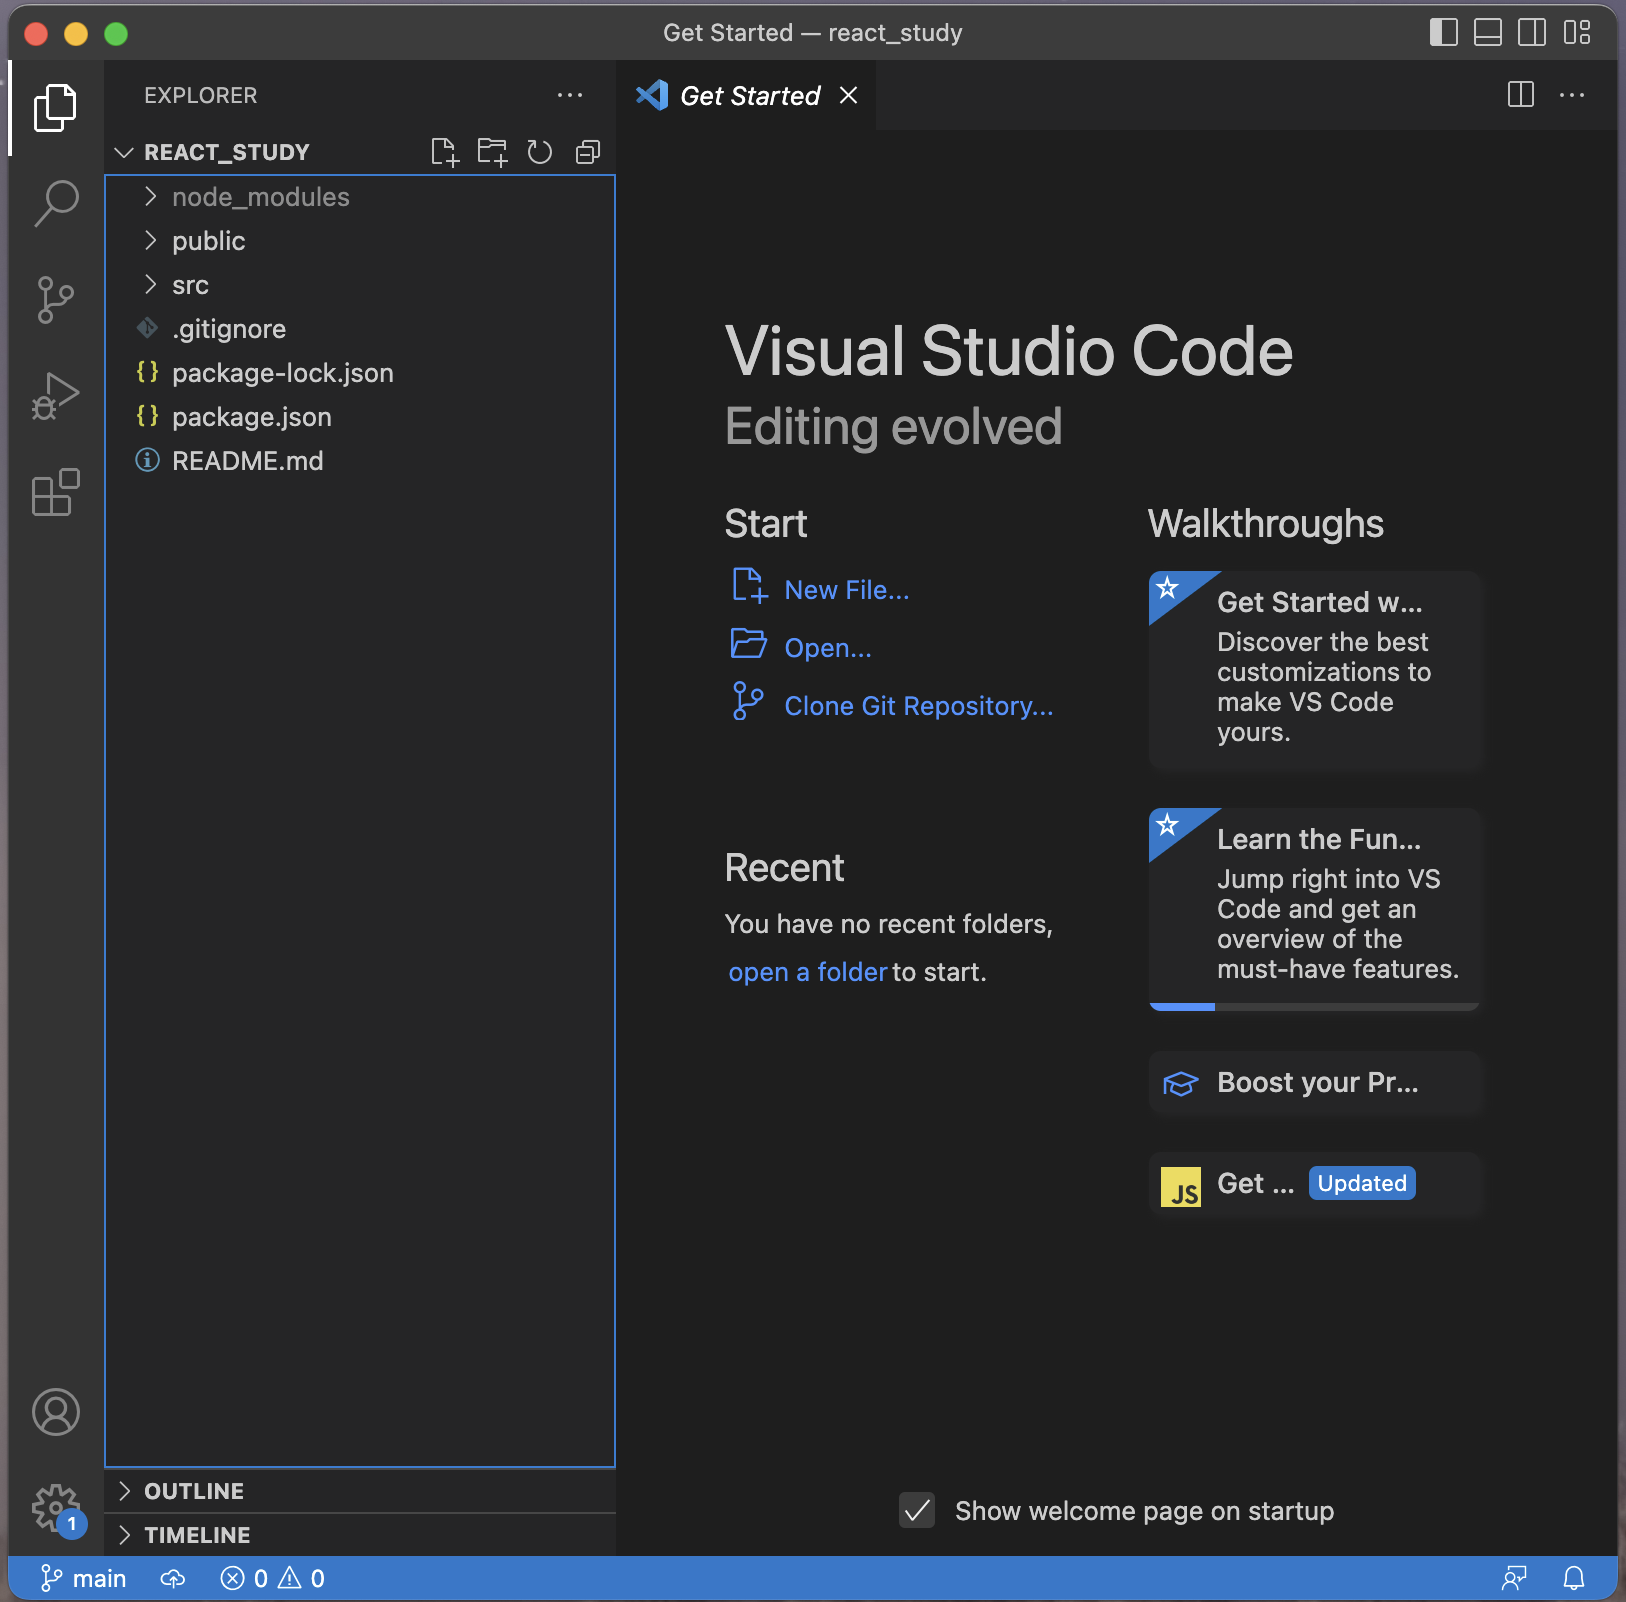Click the feedback icon in status bar
The height and width of the screenshot is (1602, 1626).
point(1514,1578)
